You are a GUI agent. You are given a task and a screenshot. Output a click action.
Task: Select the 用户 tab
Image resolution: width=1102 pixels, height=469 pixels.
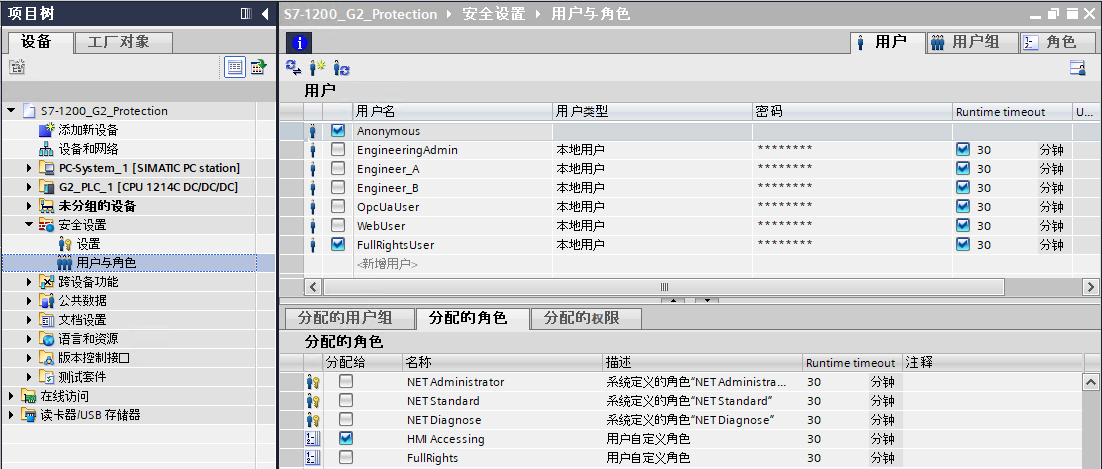888,42
